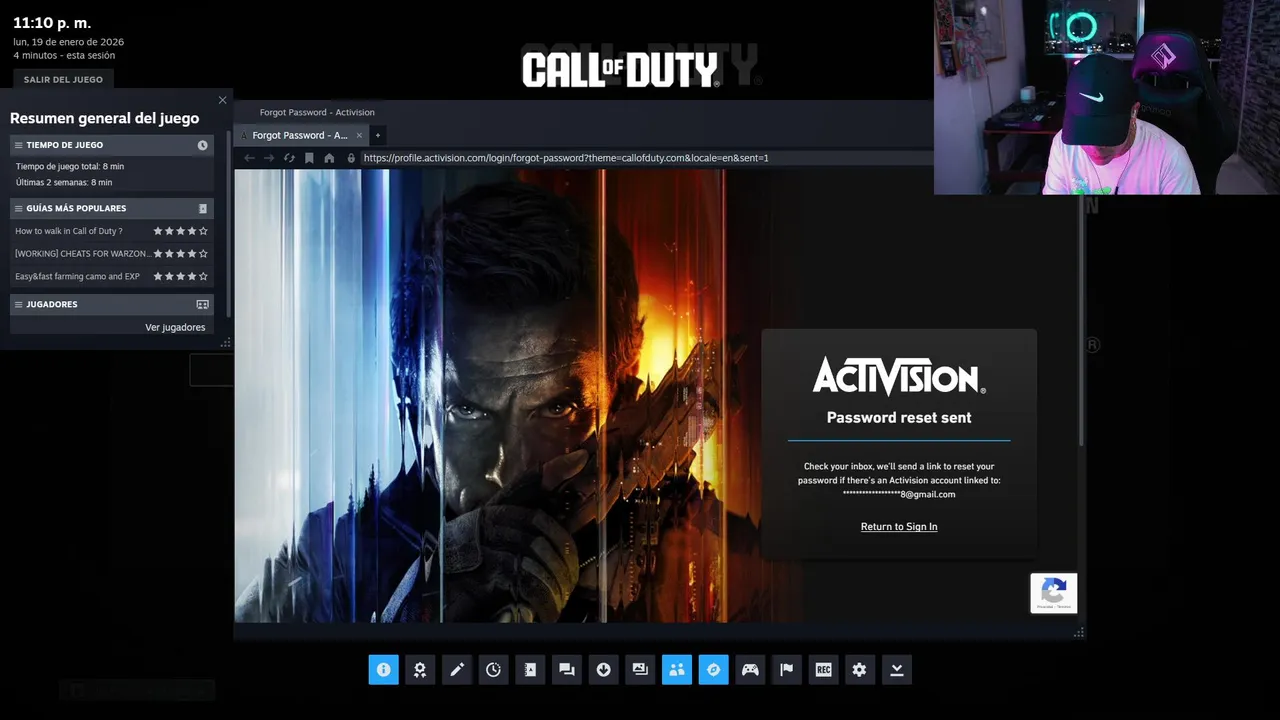
Task: Toggle the Friends list icon in overlay toolbar
Action: click(x=677, y=670)
